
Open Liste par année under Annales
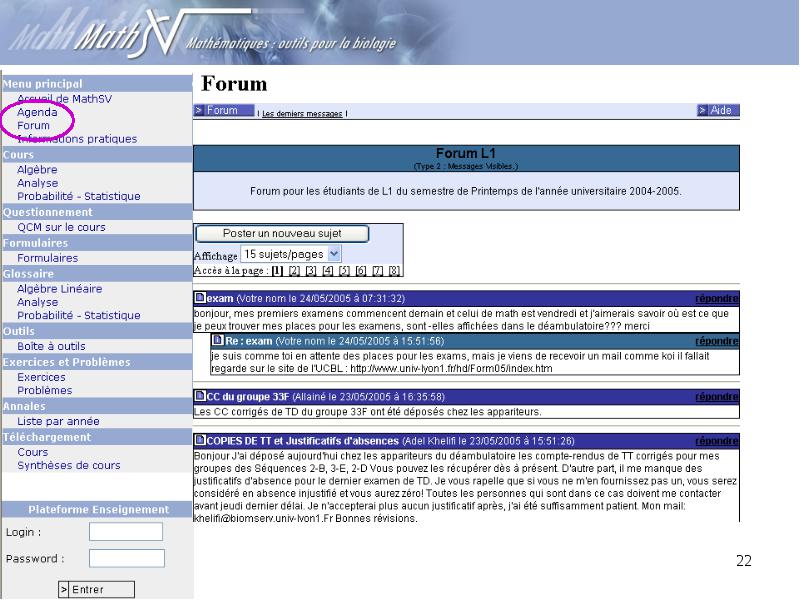[x=58, y=421]
